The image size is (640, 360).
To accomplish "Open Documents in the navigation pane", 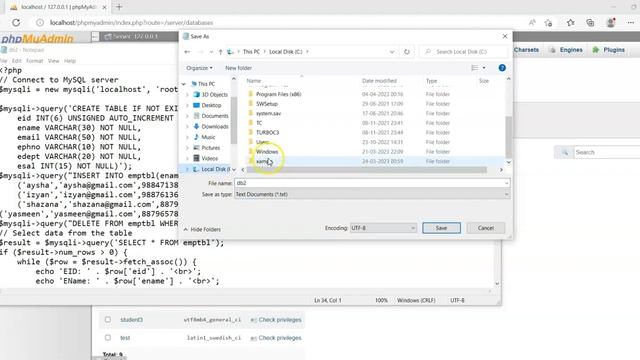I will tap(215, 116).
